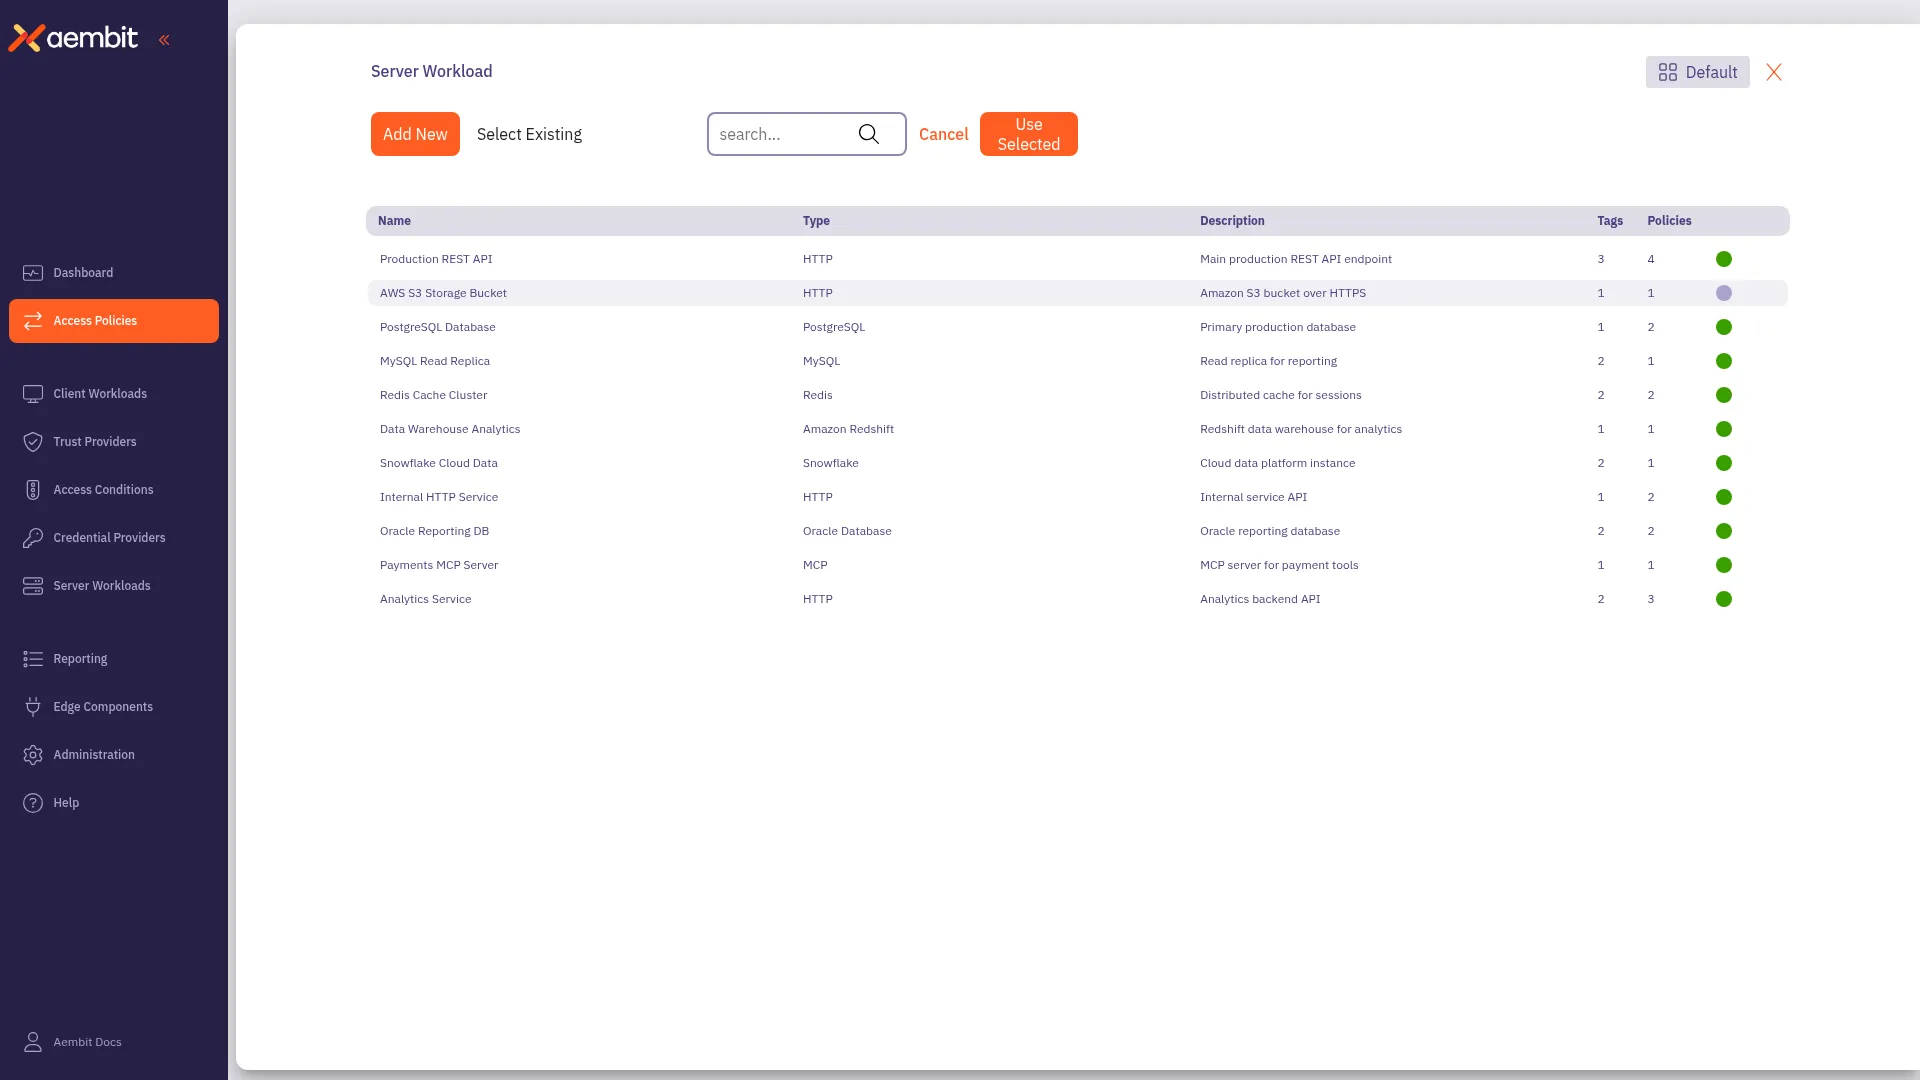Switch to Select Existing

tap(529, 134)
